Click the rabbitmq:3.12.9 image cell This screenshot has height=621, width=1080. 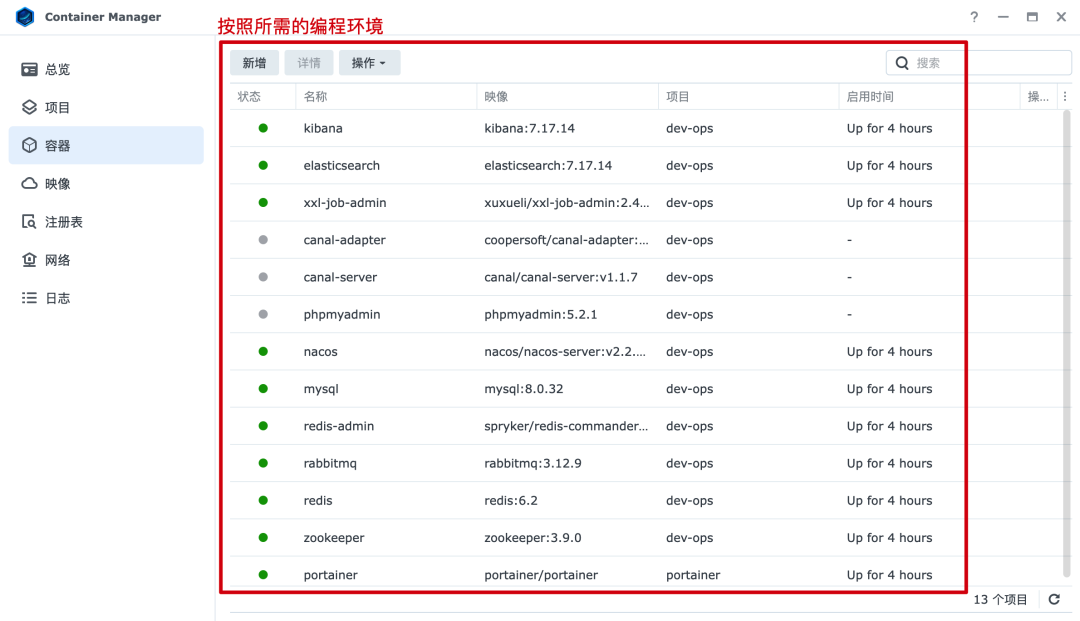coord(532,463)
